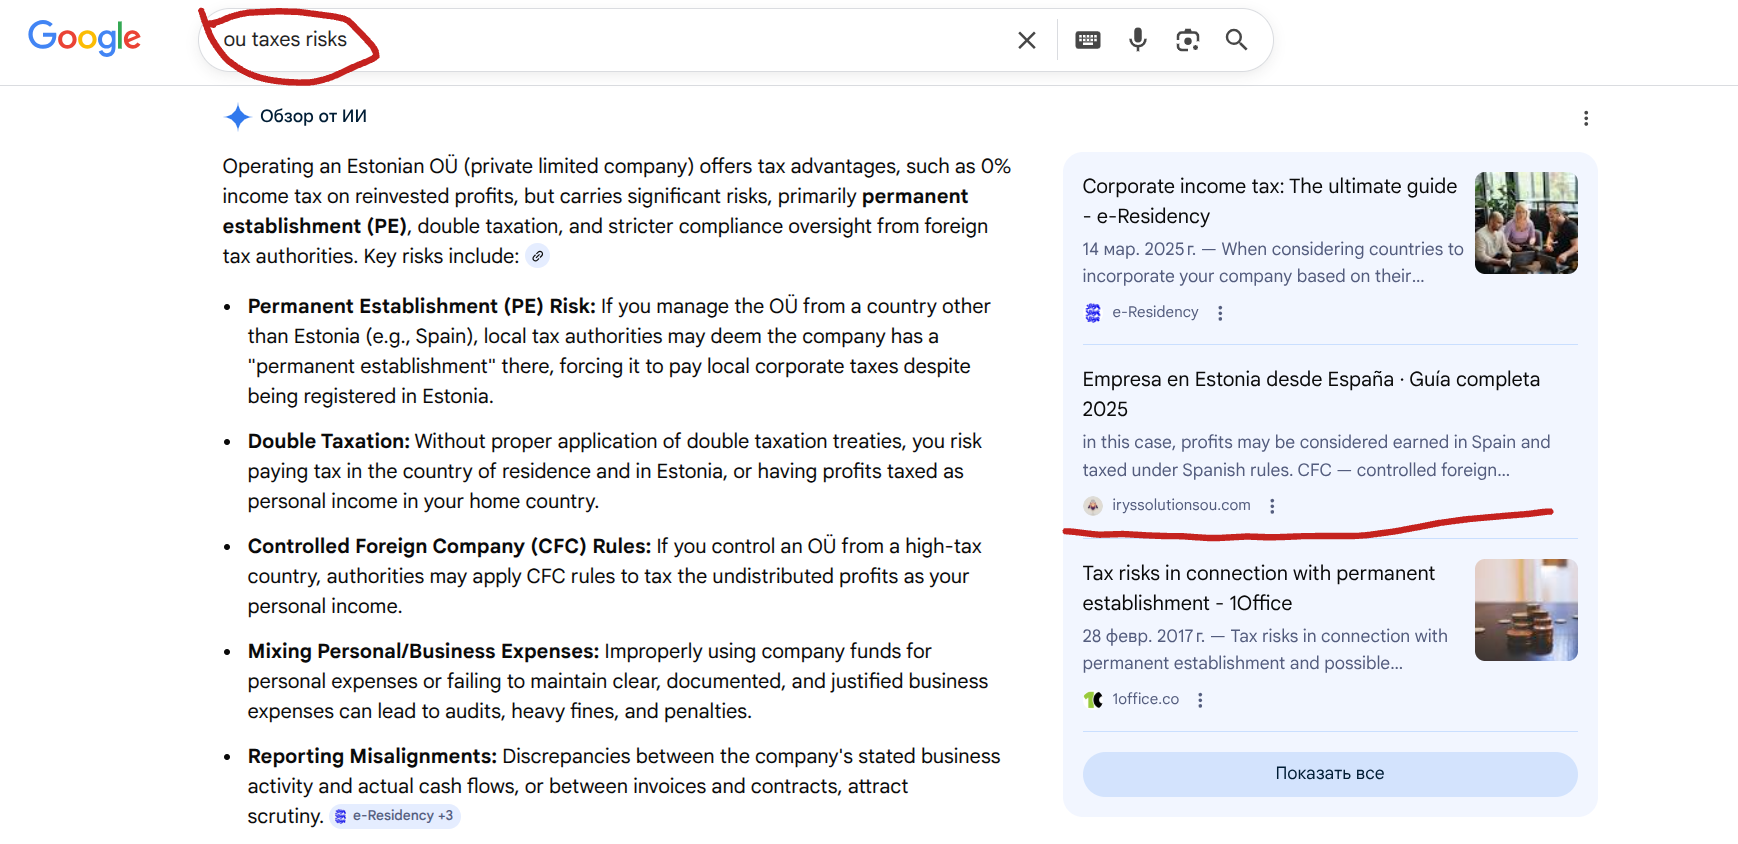Open 'Corporate income tax: The ultimate guide' result

1269,201
